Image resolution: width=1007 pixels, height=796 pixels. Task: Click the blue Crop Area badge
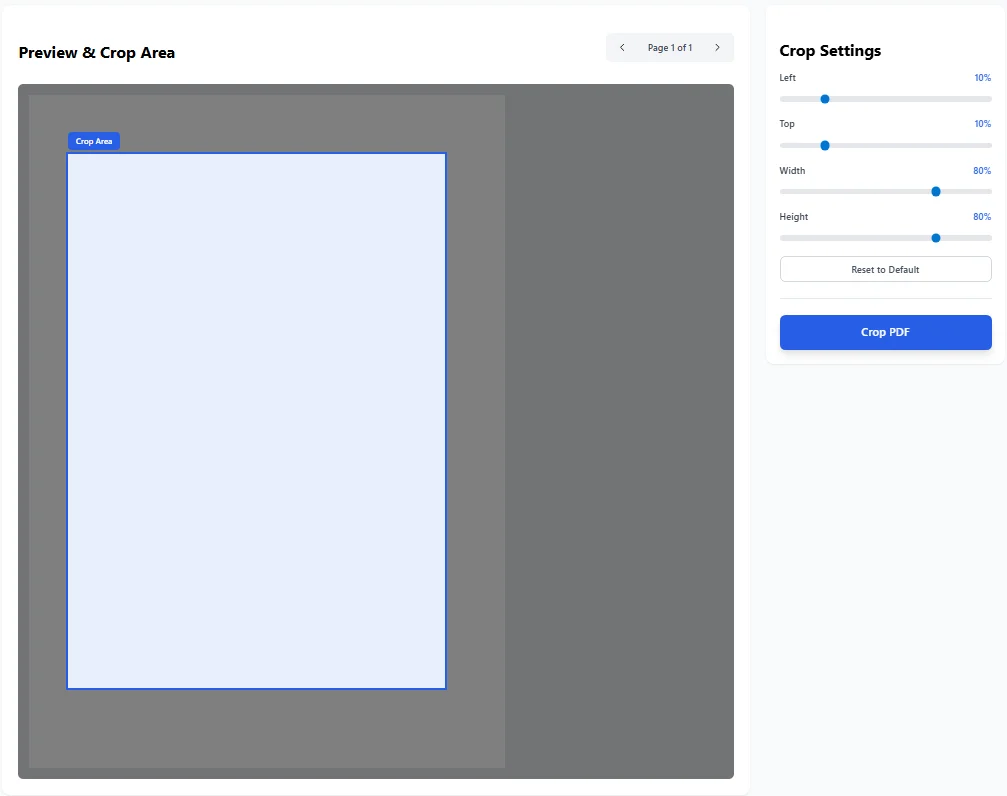click(93, 140)
